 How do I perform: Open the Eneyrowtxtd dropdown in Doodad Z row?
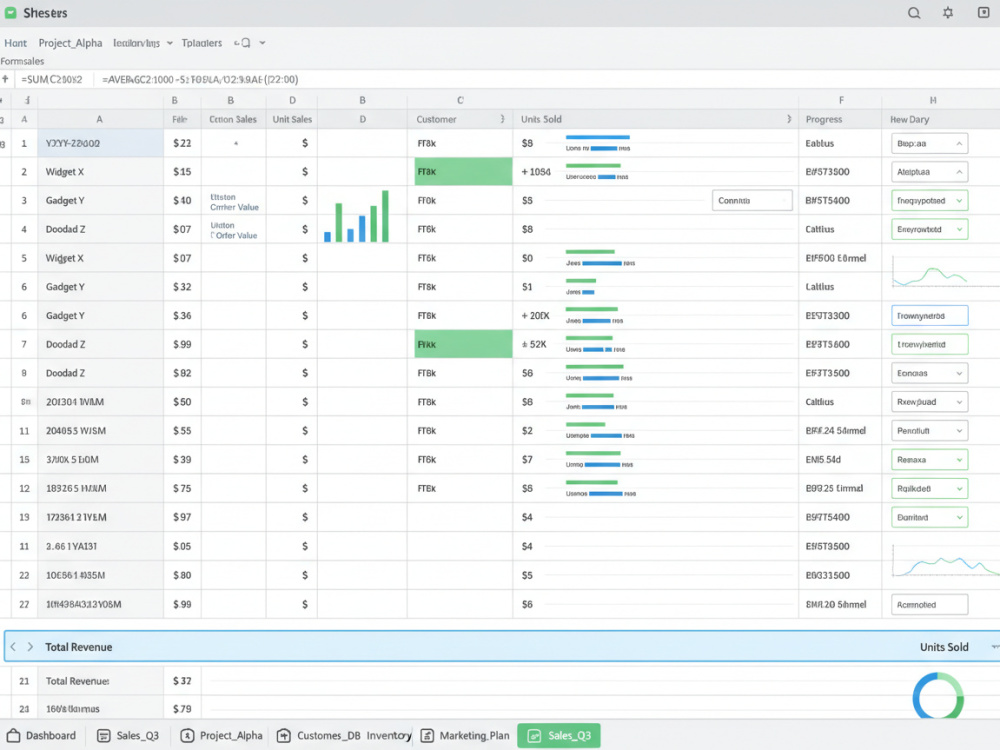click(929, 229)
